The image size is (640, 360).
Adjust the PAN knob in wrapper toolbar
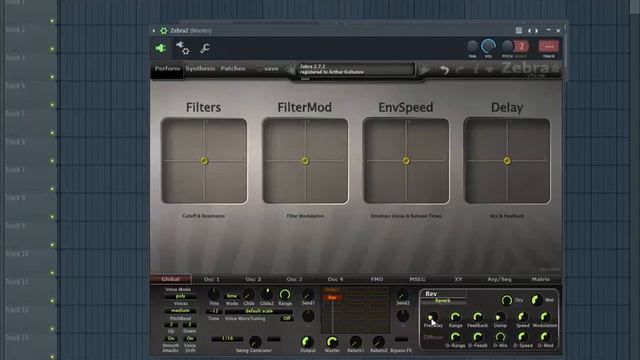click(x=472, y=46)
